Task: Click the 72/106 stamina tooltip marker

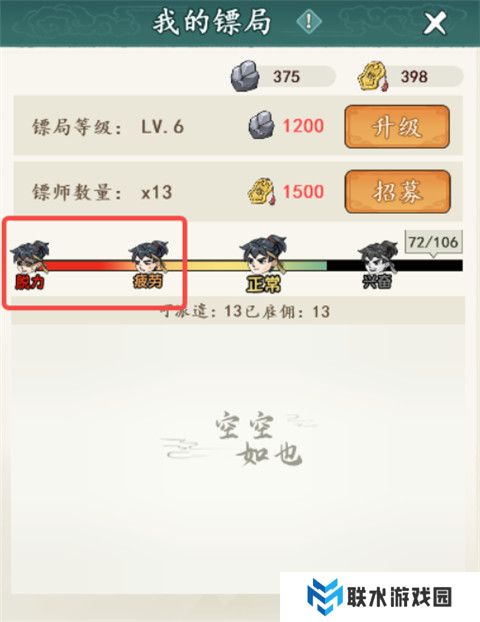Action: tap(434, 243)
